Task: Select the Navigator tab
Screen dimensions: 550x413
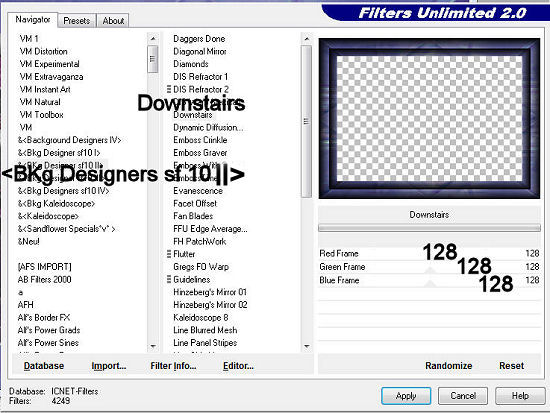Action: coord(32,19)
